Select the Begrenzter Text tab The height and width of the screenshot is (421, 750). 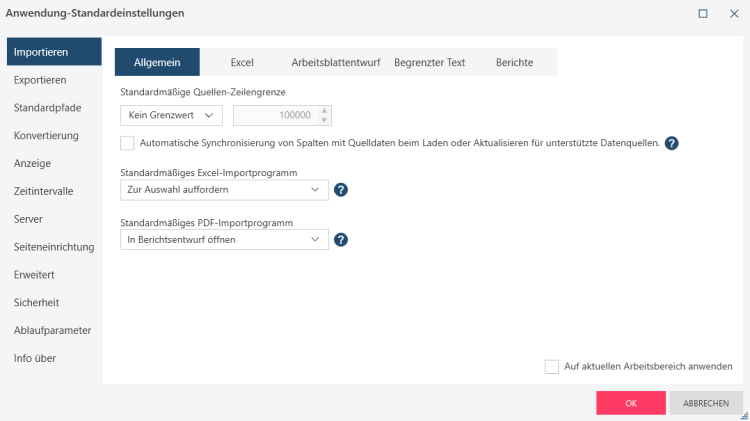(x=429, y=62)
